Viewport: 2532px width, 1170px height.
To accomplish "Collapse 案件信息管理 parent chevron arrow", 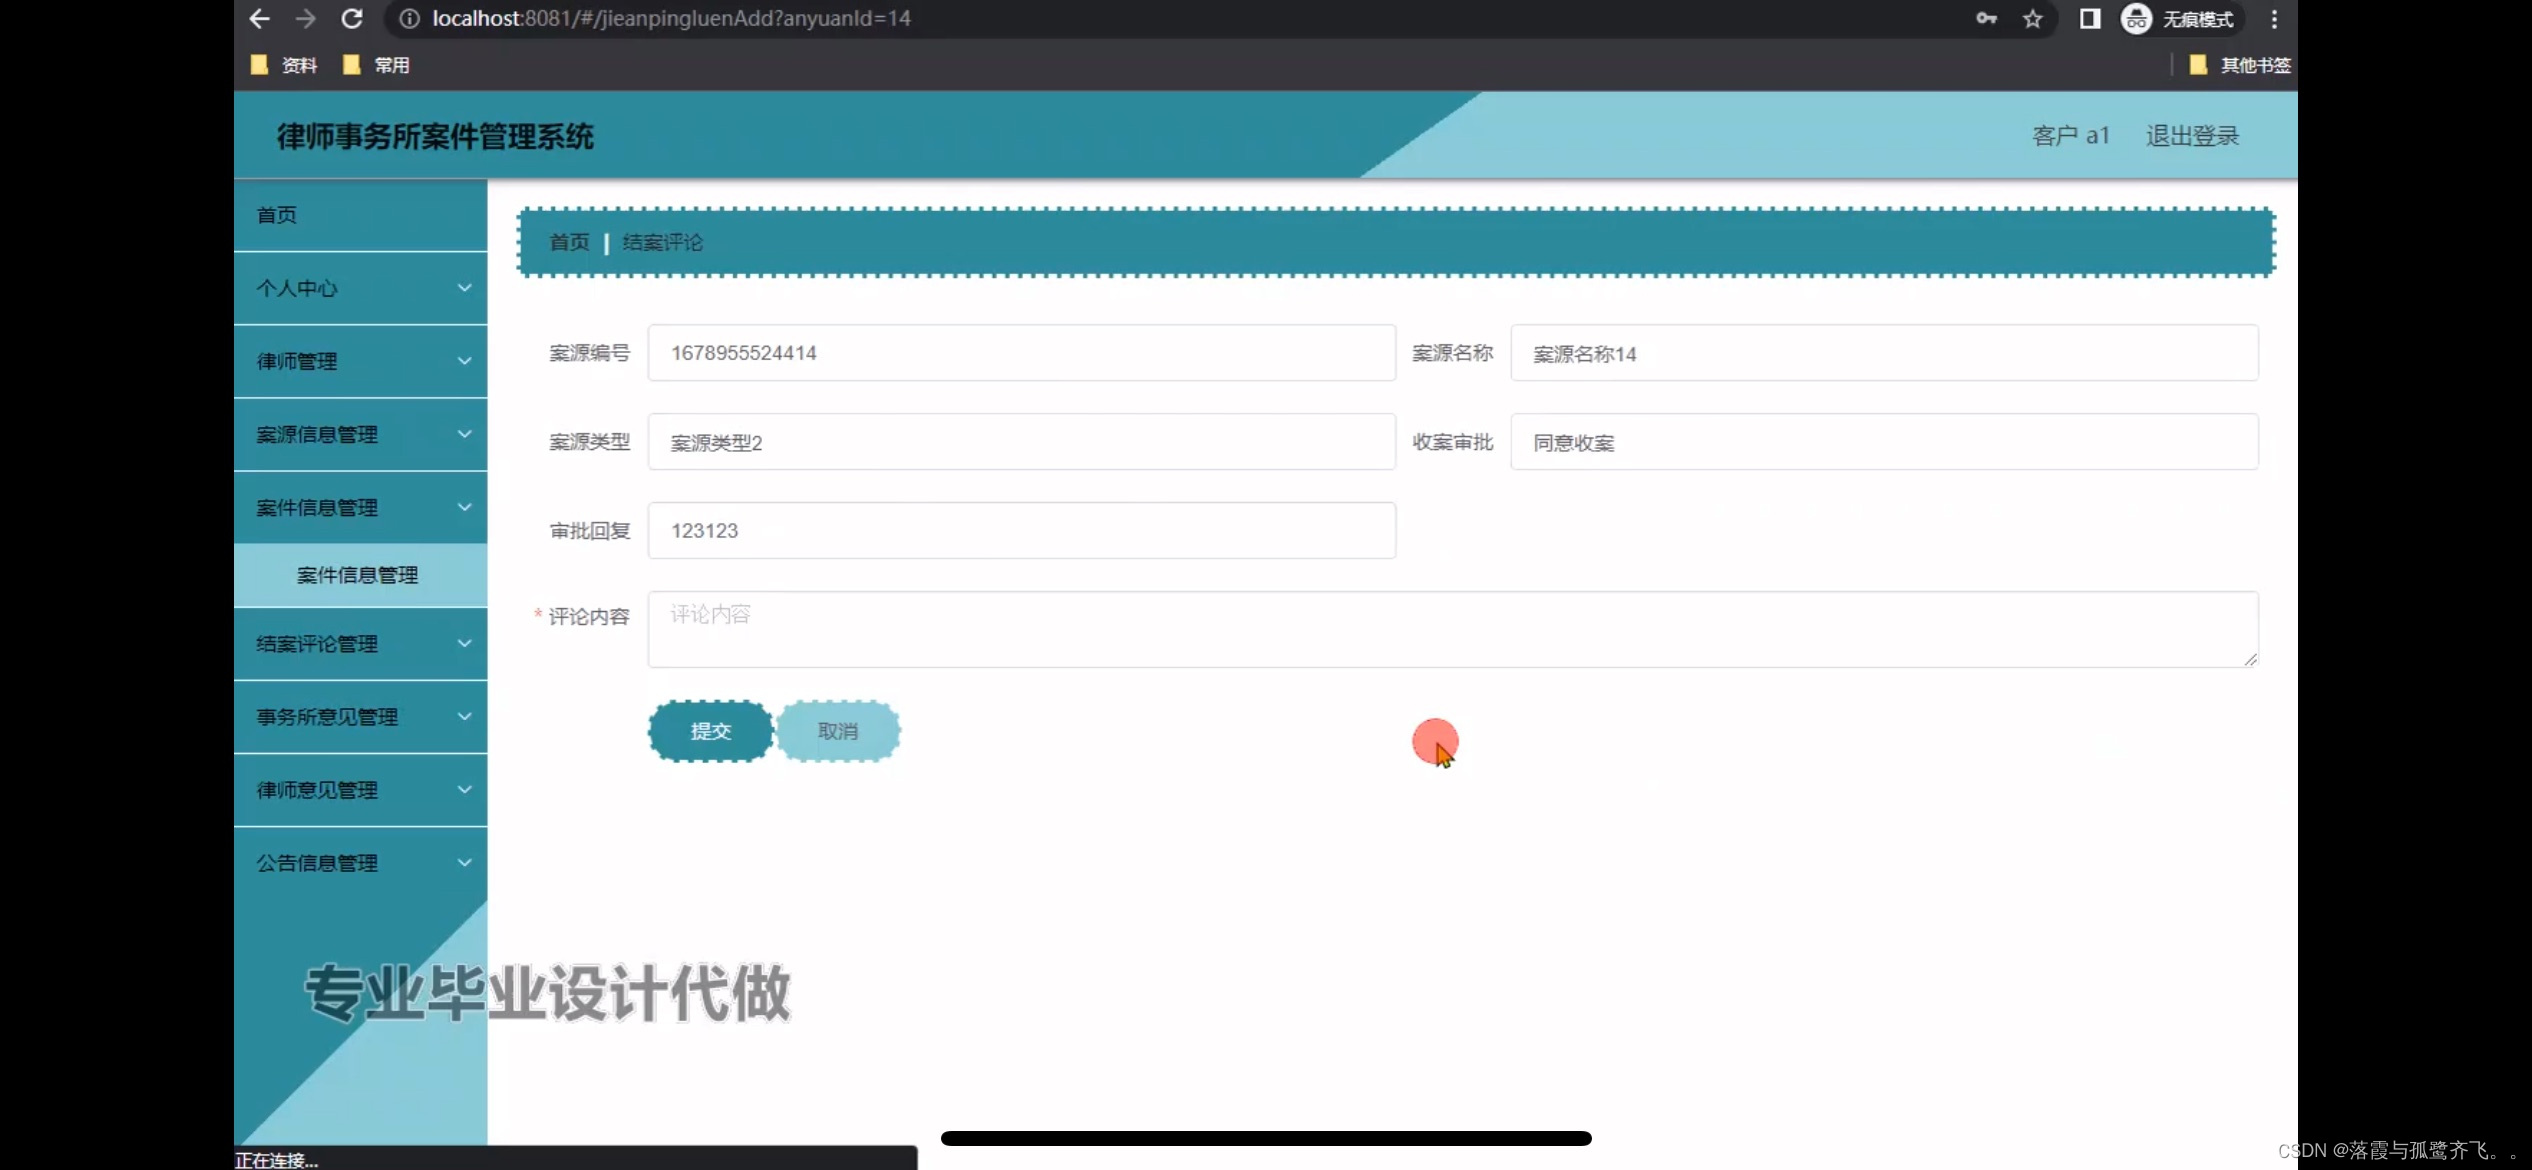I will [x=464, y=507].
